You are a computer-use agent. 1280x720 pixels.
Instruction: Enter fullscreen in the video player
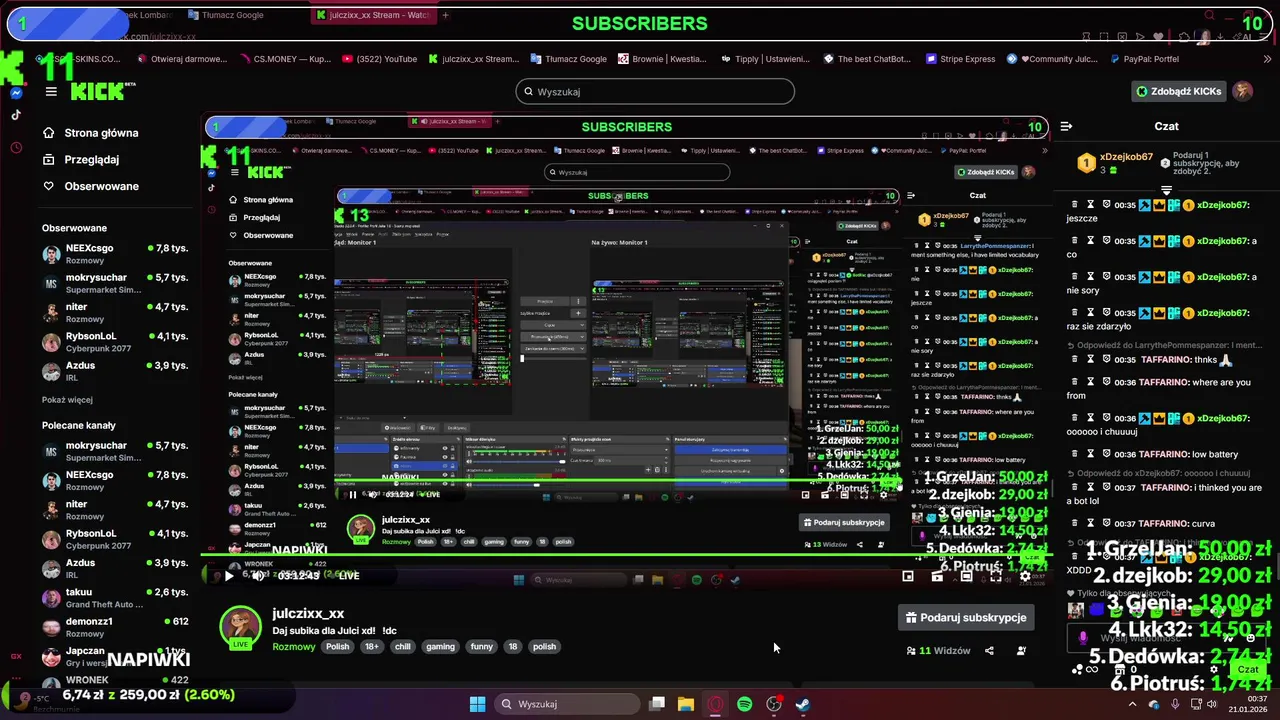click(996, 576)
